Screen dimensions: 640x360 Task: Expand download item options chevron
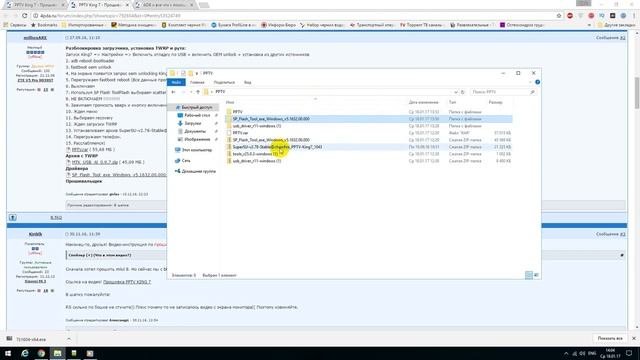coord(69,339)
